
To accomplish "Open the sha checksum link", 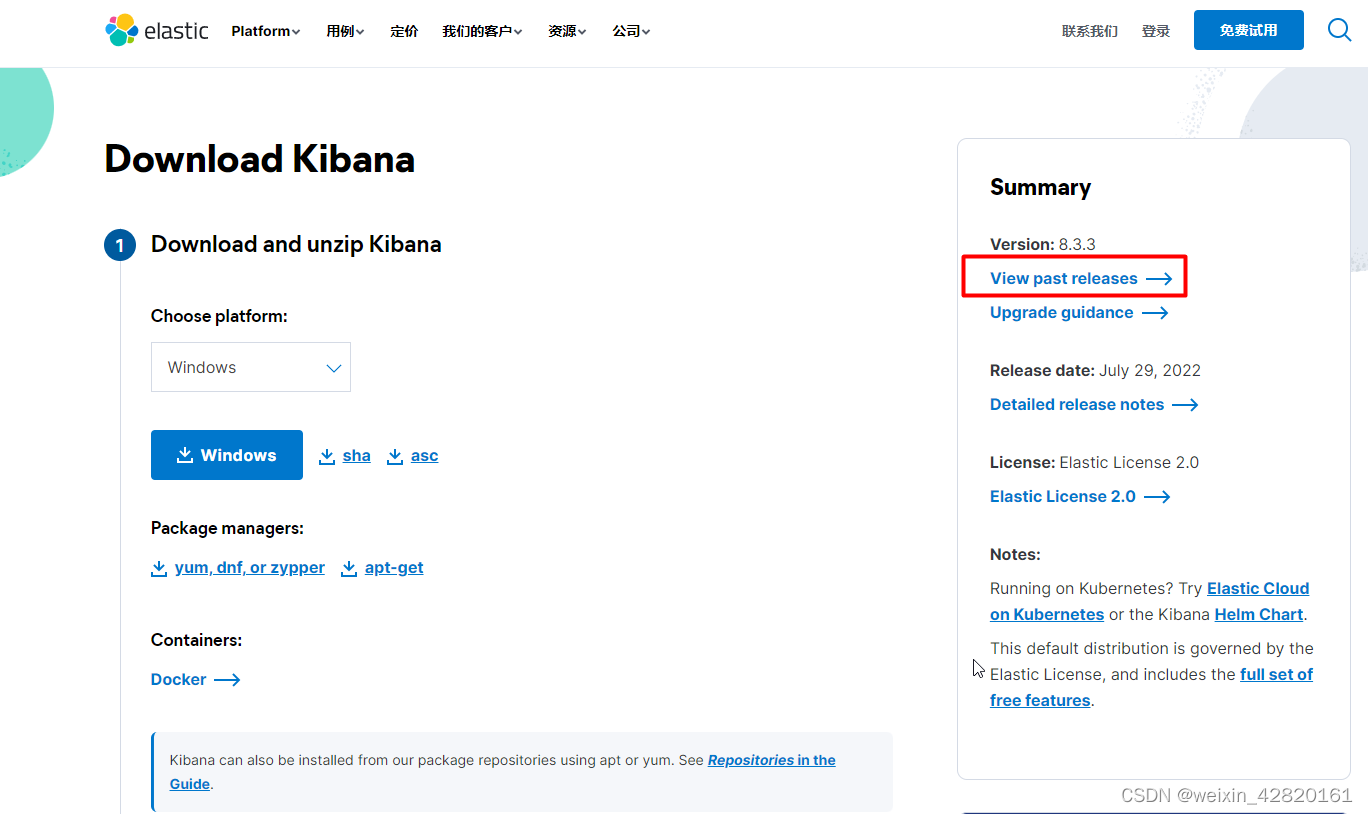I will pyautogui.click(x=357, y=456).
